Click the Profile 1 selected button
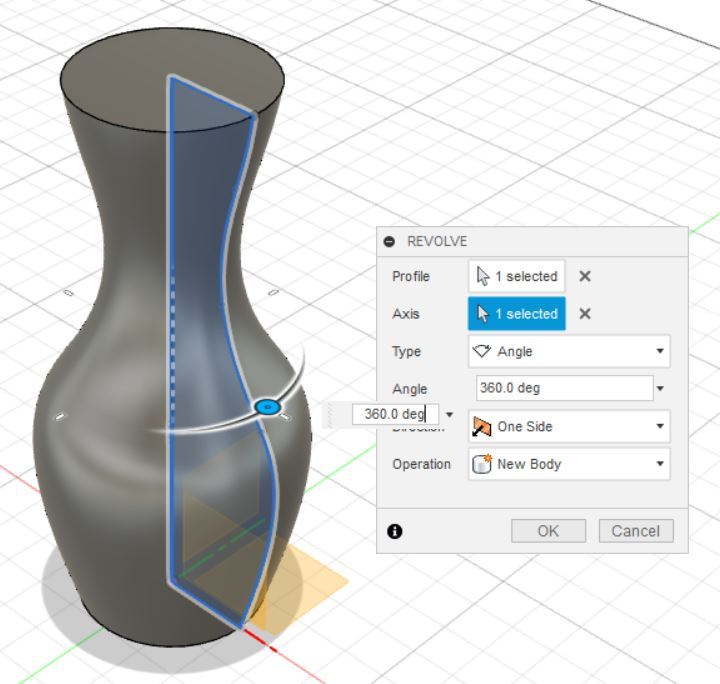Screen dimensions: 720x684 coord(517,276)
